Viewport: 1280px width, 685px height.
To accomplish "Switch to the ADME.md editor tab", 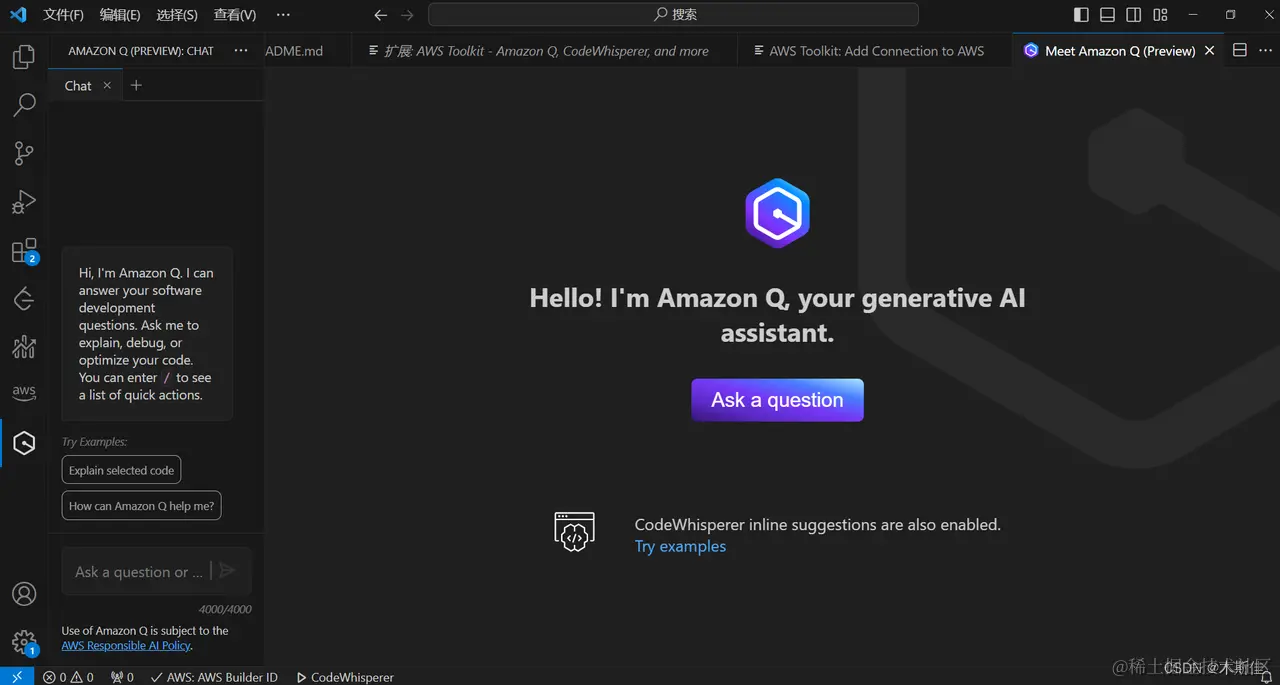I will coord(294,51).
